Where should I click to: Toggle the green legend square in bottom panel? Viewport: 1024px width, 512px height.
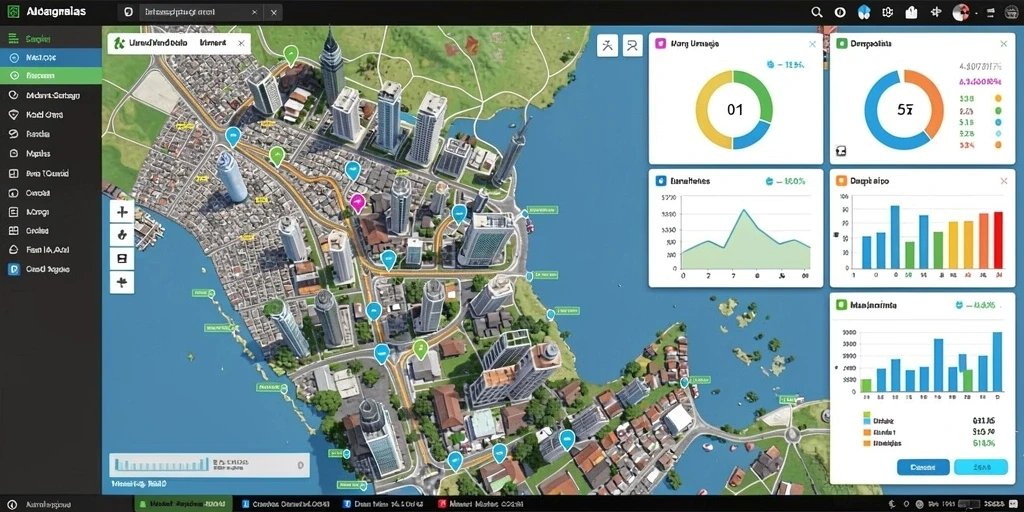pyautogui.click(x=867, y=414)
